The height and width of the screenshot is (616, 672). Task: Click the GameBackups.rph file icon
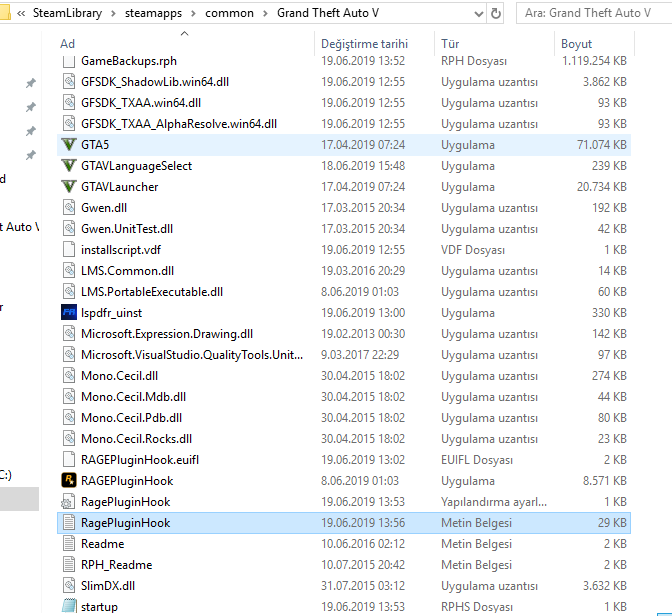(69, 61)
